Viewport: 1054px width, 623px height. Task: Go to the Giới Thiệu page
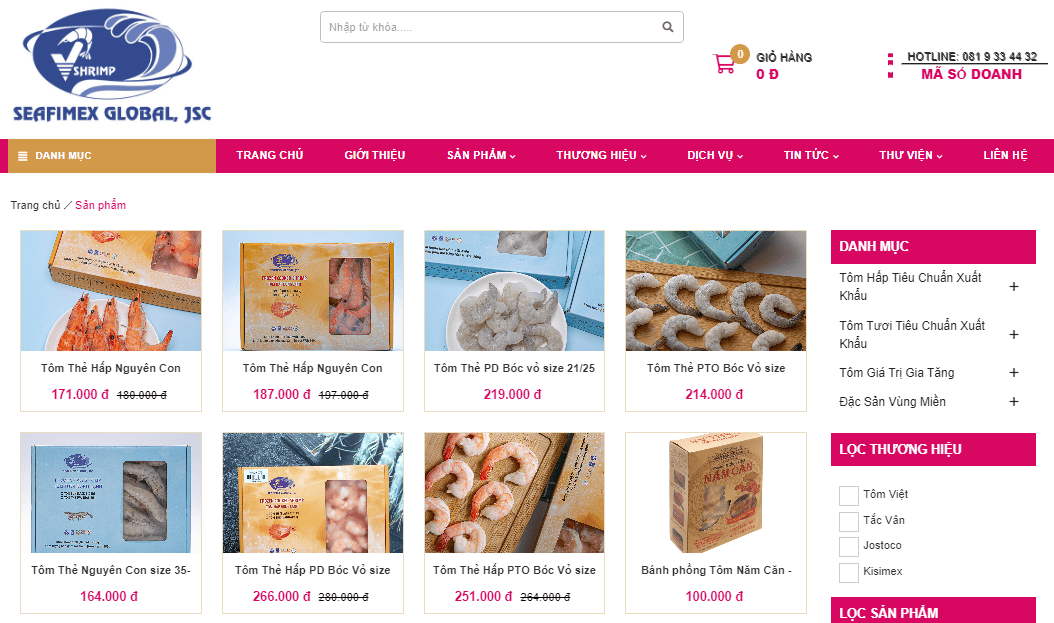(374, 155)
